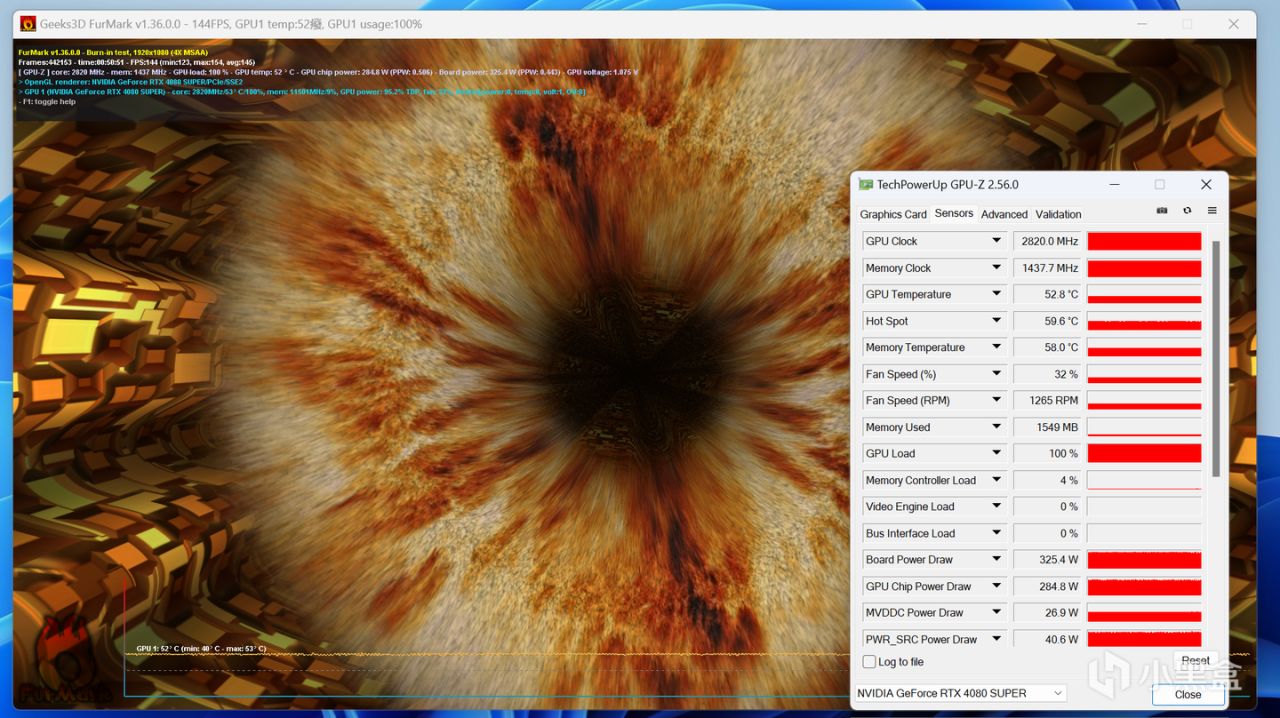Click the 26.9 W MVDDC power value

point(1048,613)
